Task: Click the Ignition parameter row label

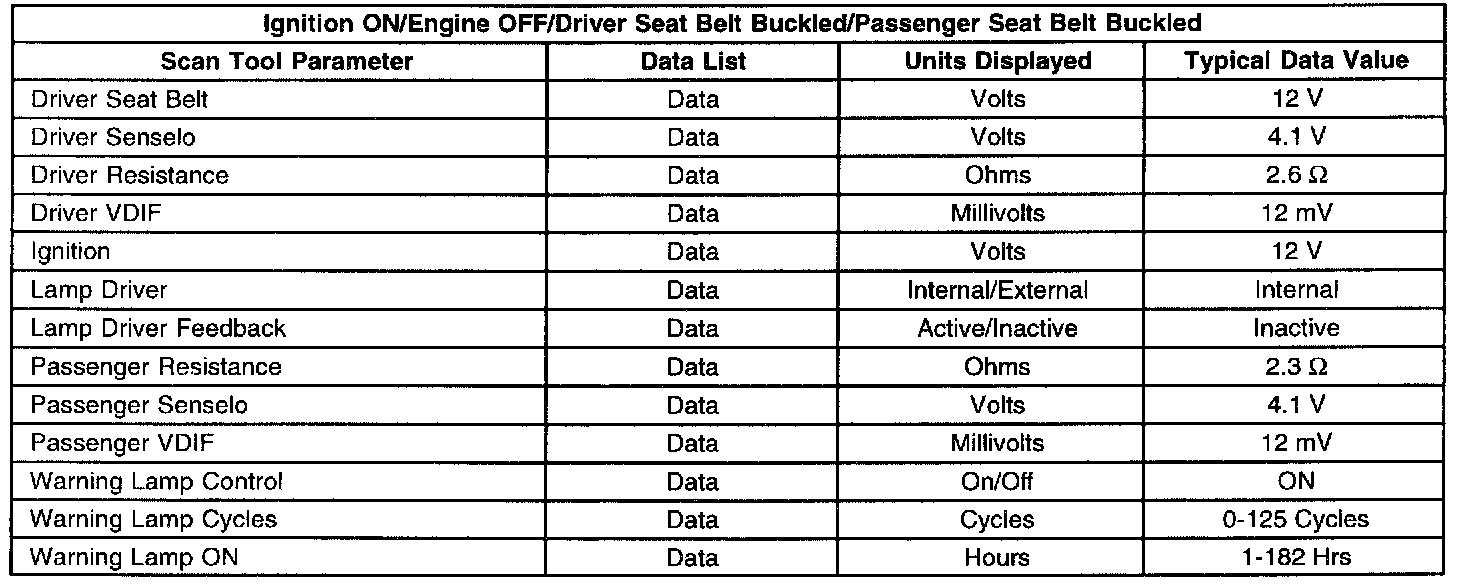Action: 70,251
